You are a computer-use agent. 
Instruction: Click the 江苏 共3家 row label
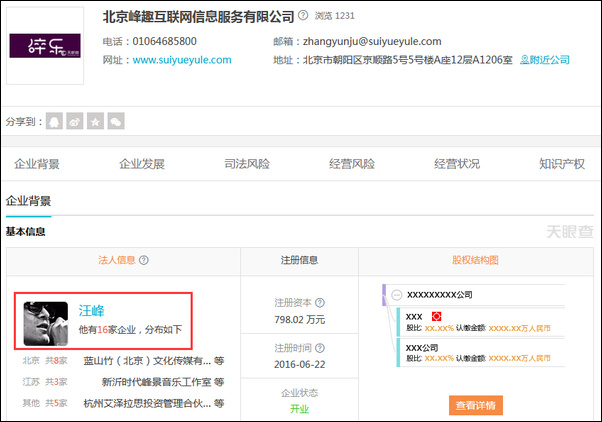point(45,382)
